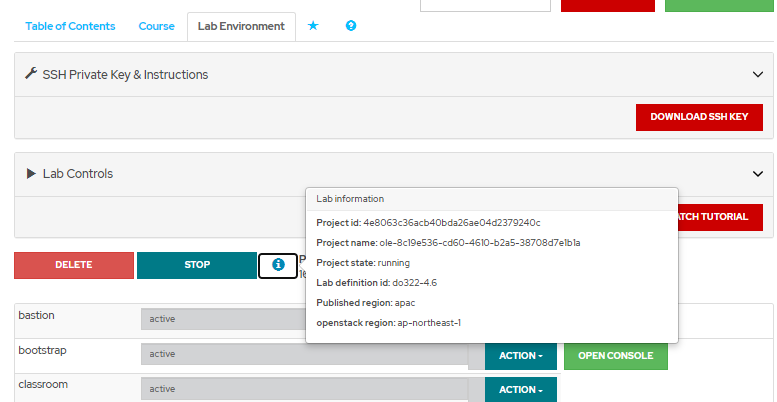Click the bastion active status bar
The width and height of the screenshot is (777, 402).
(x=222, y=320)
